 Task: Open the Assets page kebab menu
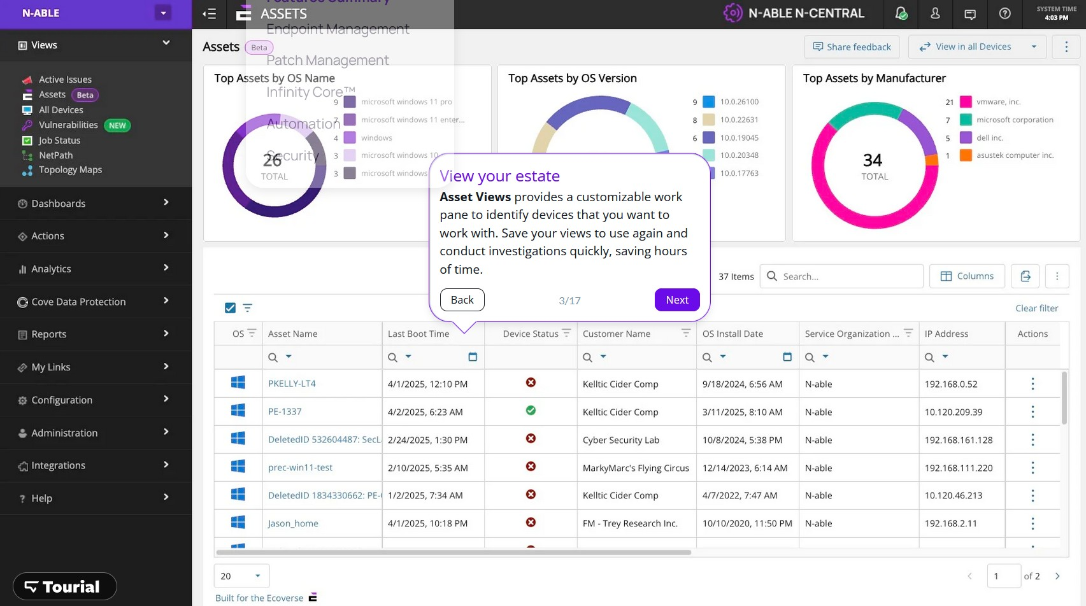tap(1066, 46)
